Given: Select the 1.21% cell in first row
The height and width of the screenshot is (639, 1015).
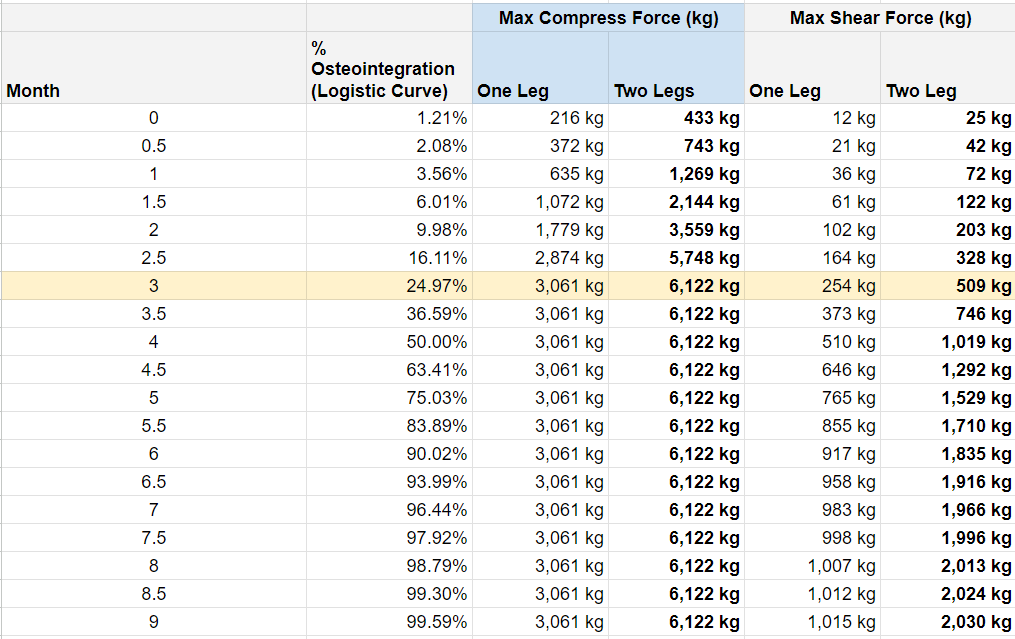Looking at the screenshot, I should tap(389, 118).
